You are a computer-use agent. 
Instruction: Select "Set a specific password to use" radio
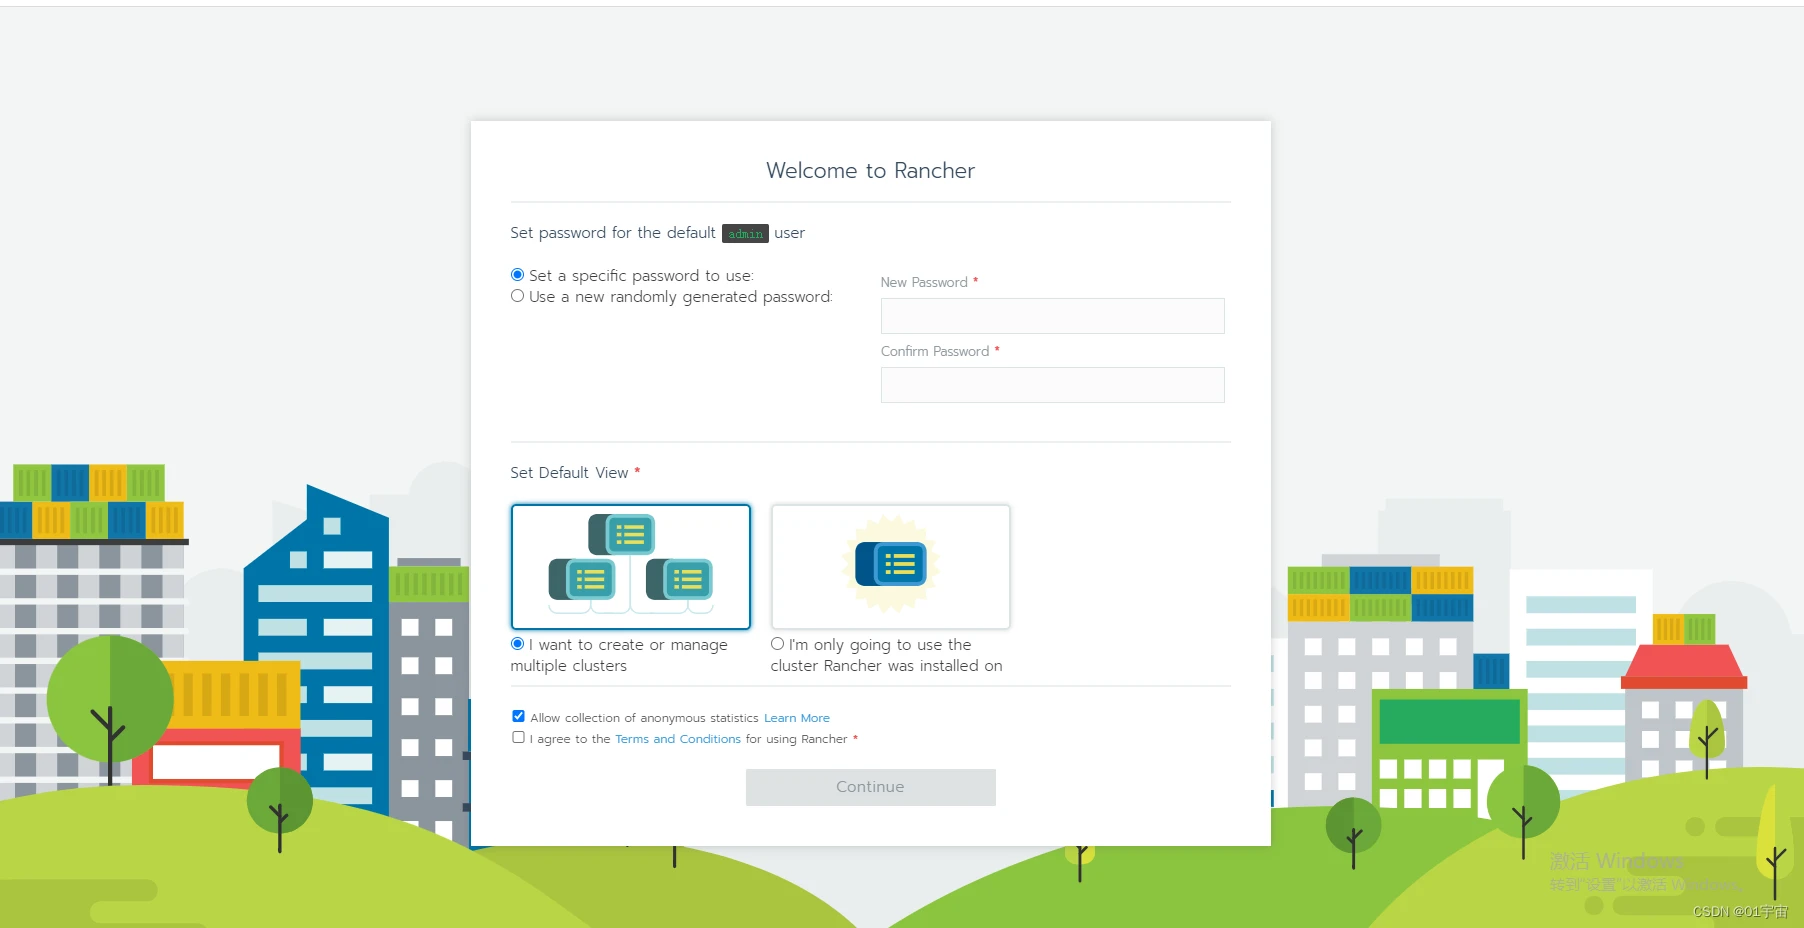pyautogui.click(x=517, y=275)
